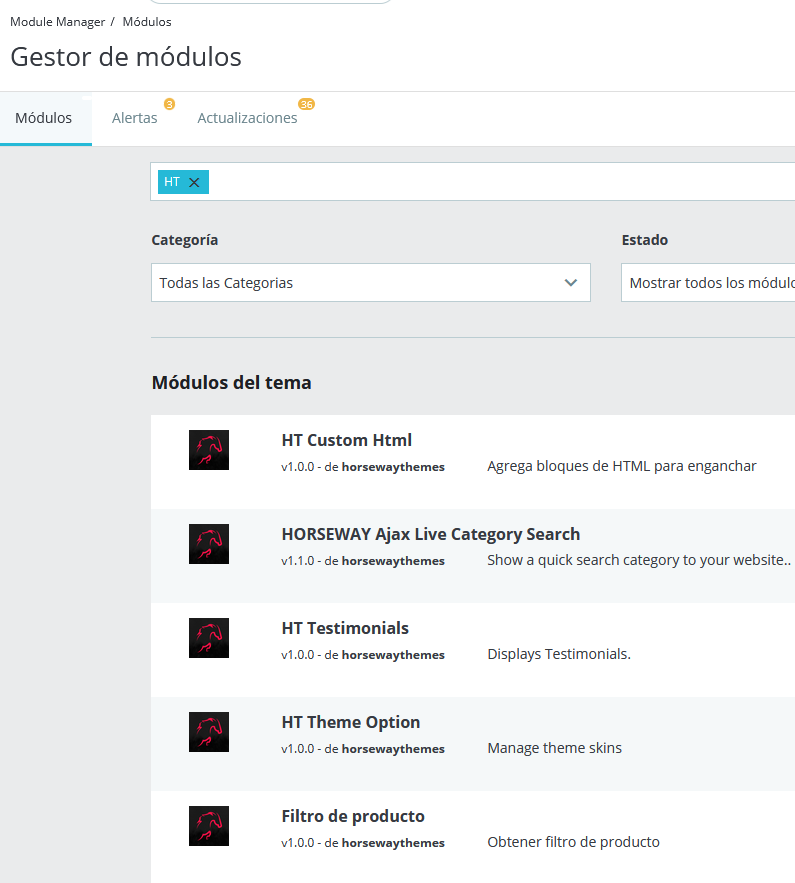Open the Todas las Categorias dropdown
The height and width of the screenshot is (883, 795).
coord(370,283)
